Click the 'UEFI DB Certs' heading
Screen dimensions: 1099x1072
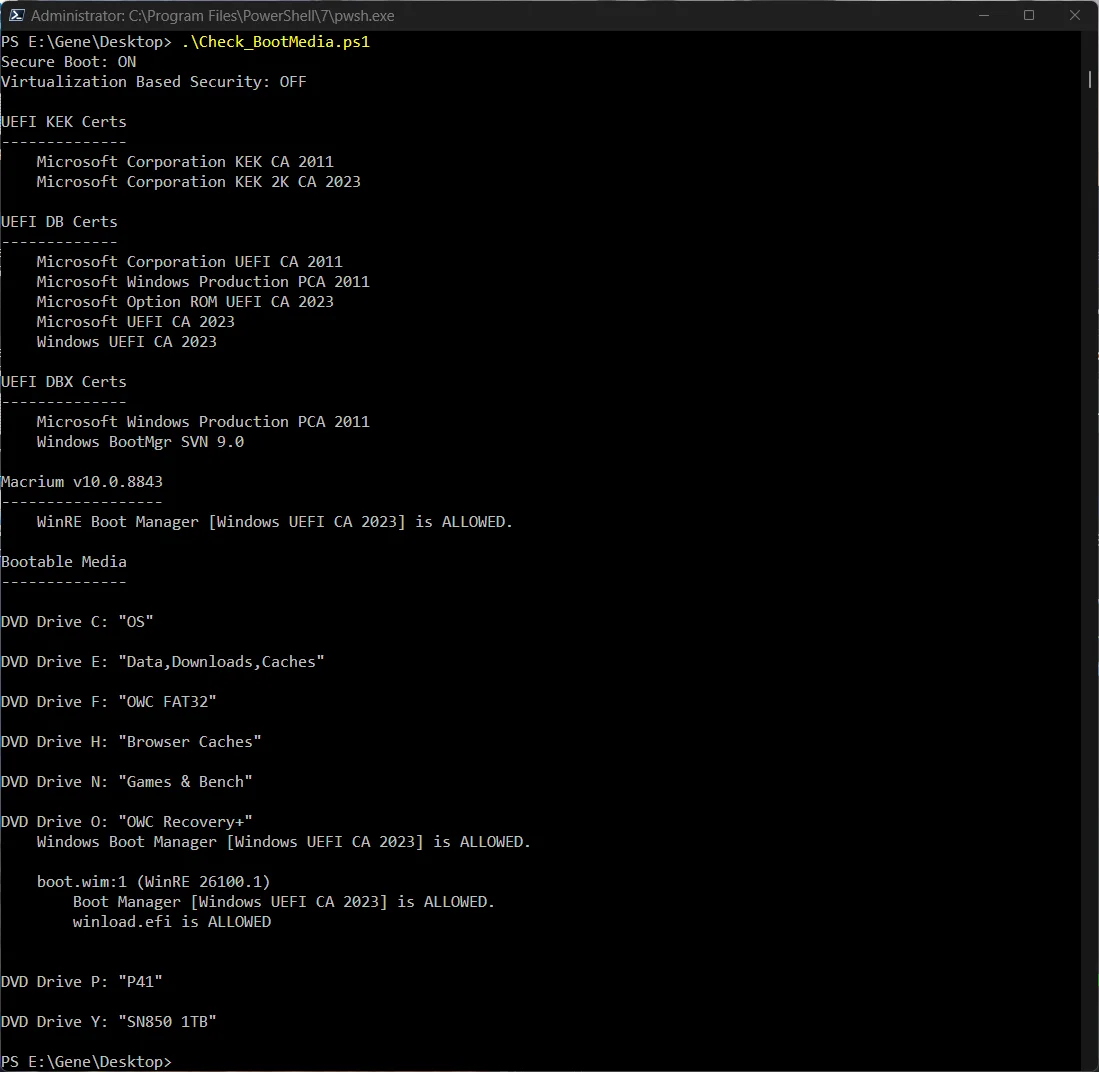tap(60, 222)
